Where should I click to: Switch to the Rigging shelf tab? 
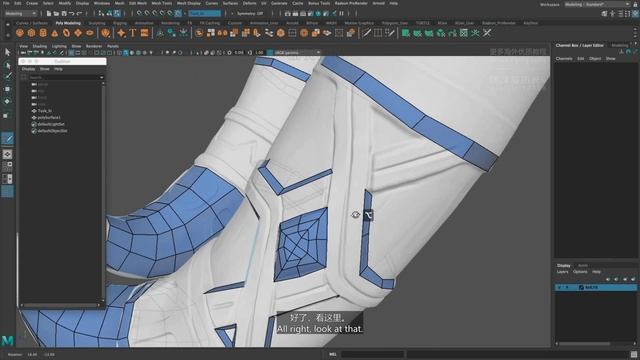coord(120,23)
